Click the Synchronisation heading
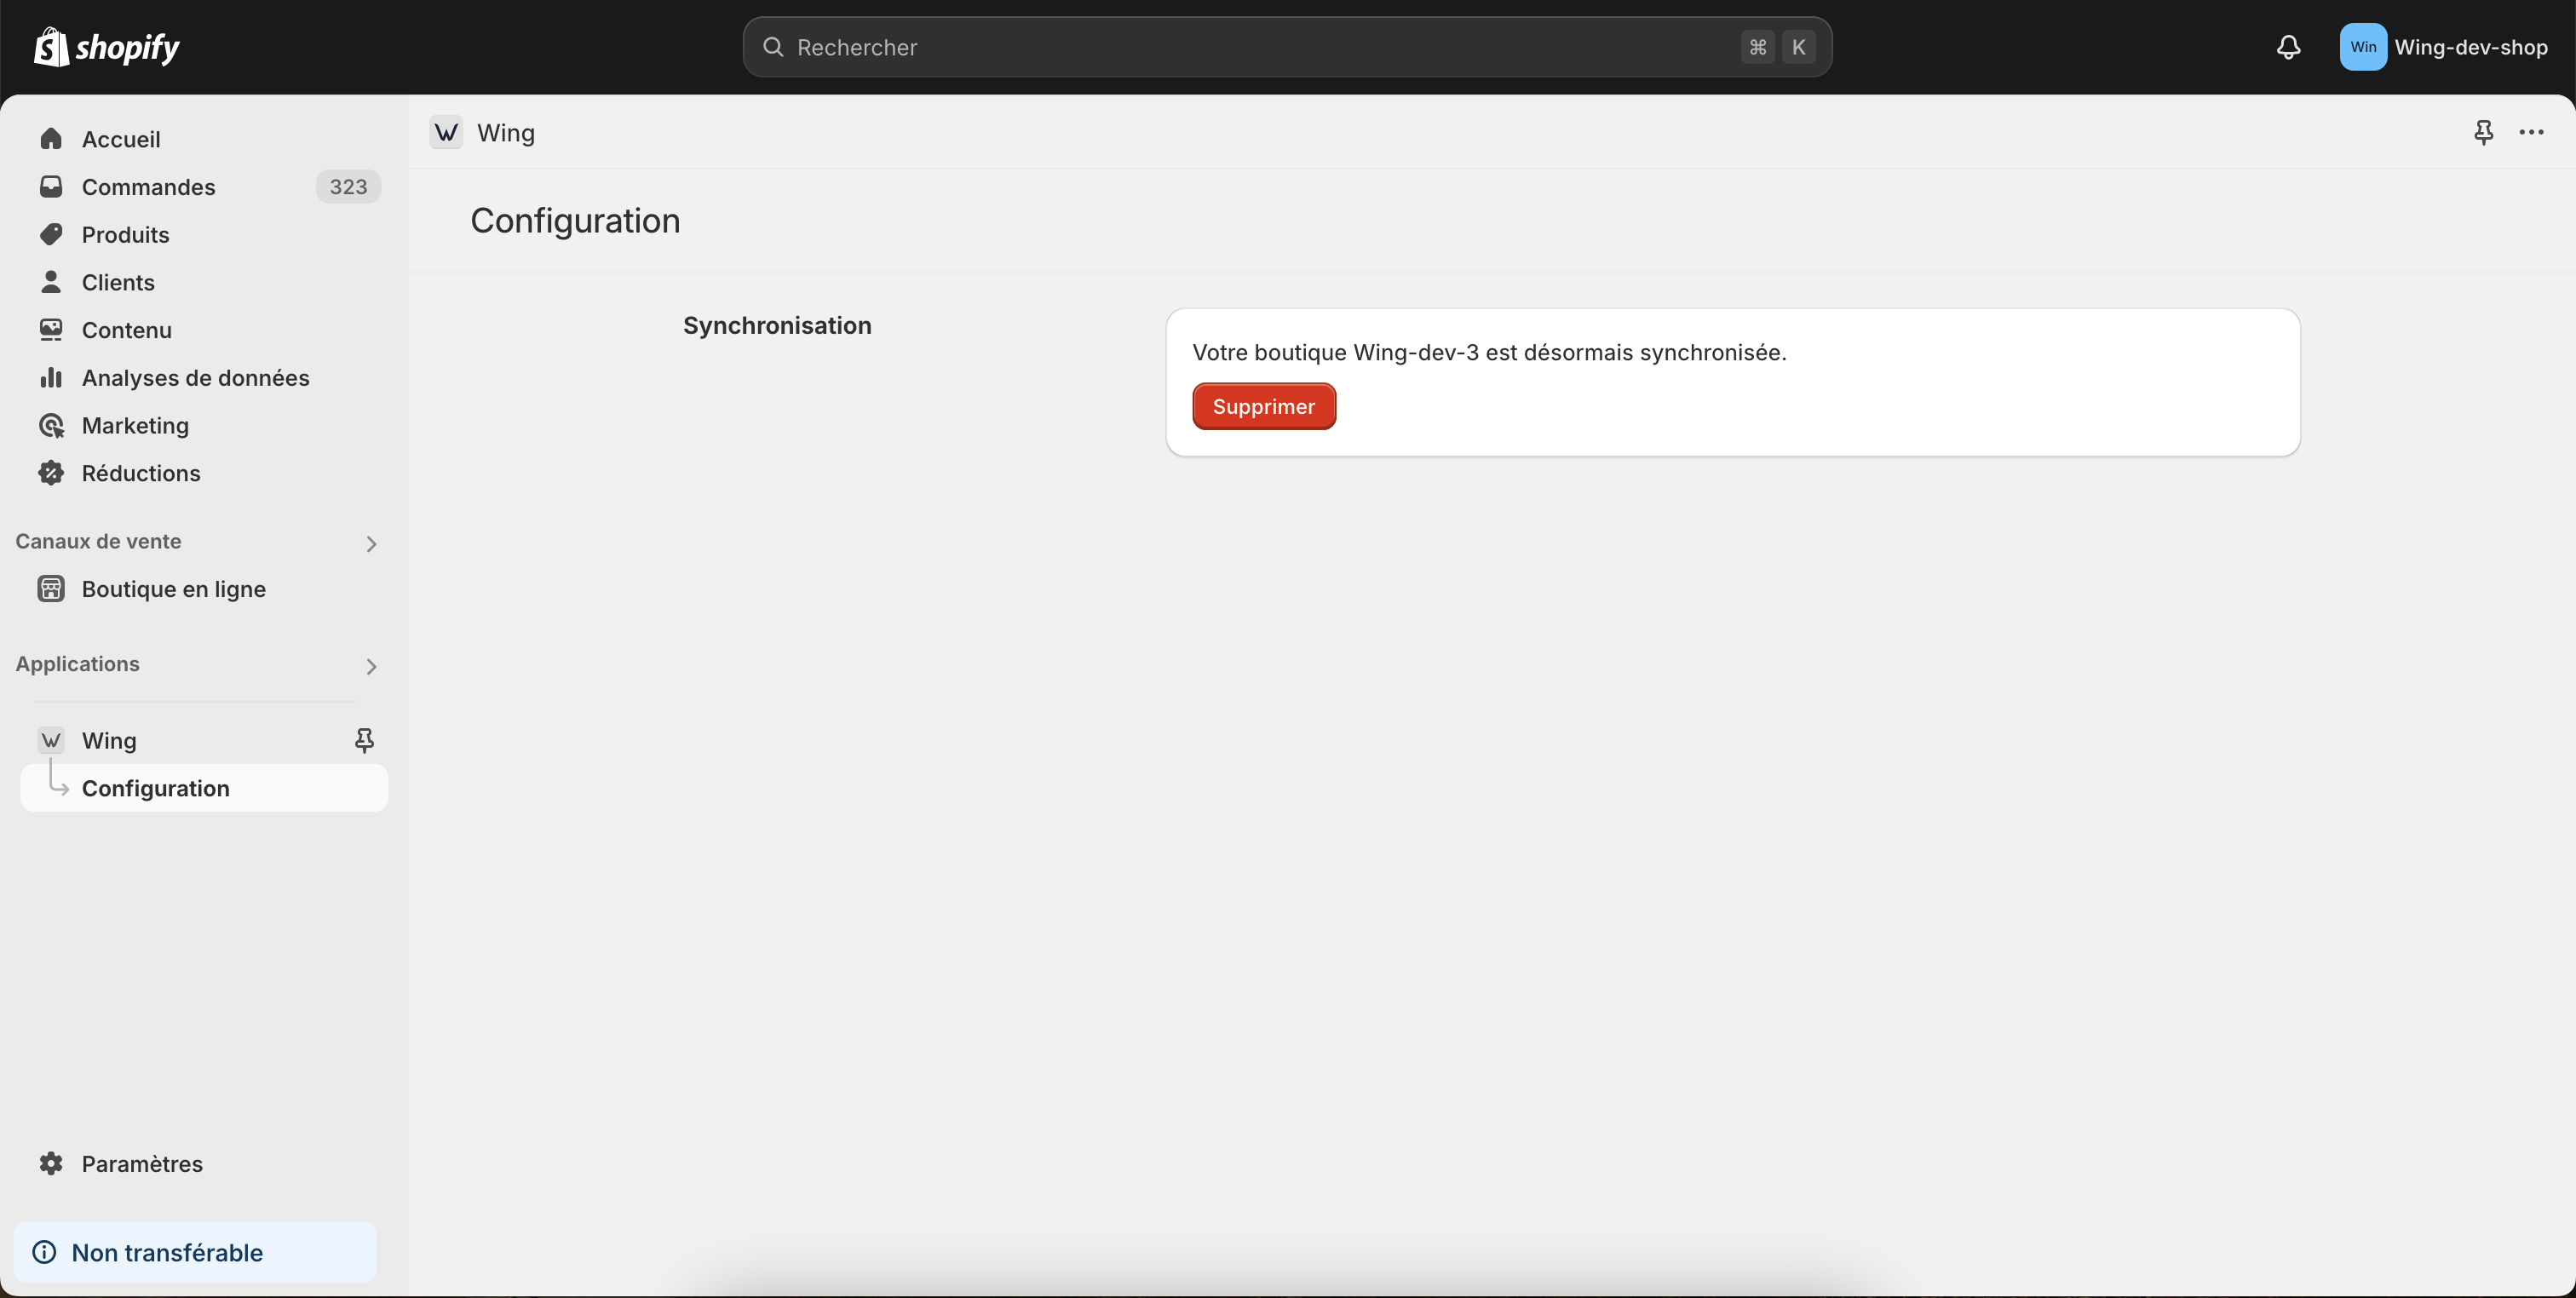This screenshot has height=1298, width=2576. pyautogui.click(x=777, y=325)
